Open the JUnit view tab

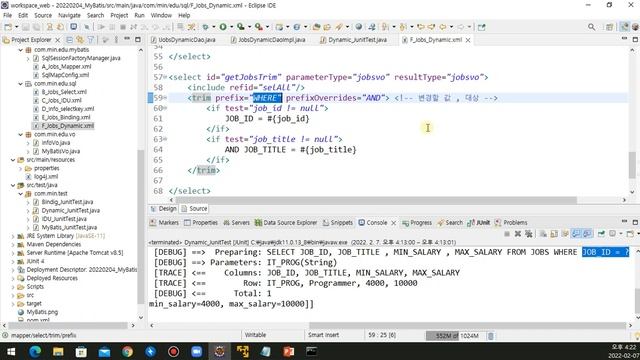479,222
